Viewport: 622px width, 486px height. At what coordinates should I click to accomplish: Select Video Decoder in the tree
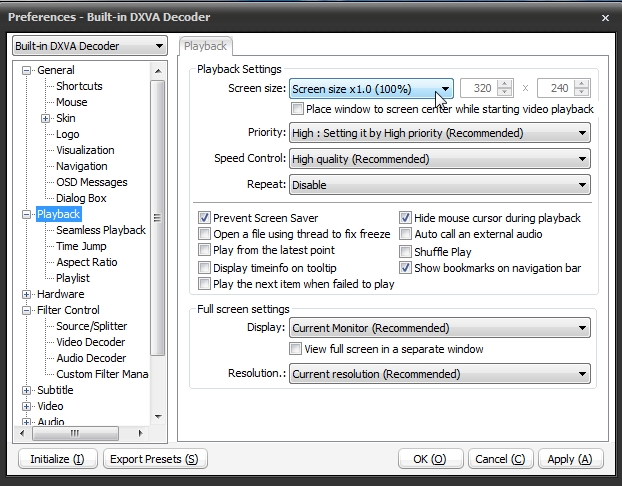point(90,342)
